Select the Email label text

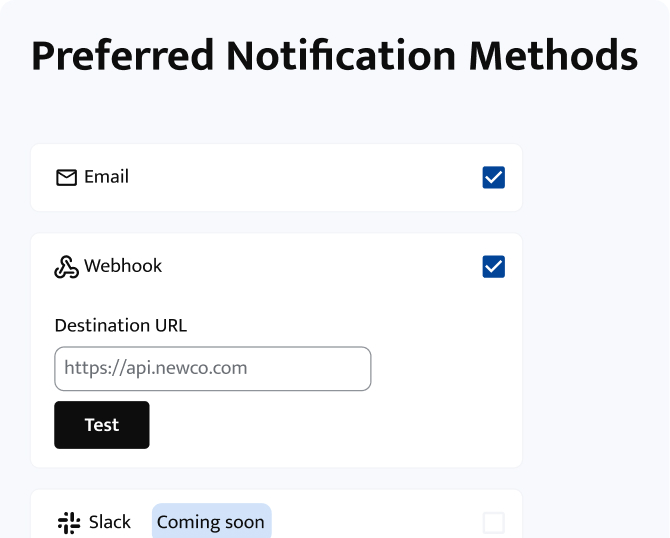106,177
